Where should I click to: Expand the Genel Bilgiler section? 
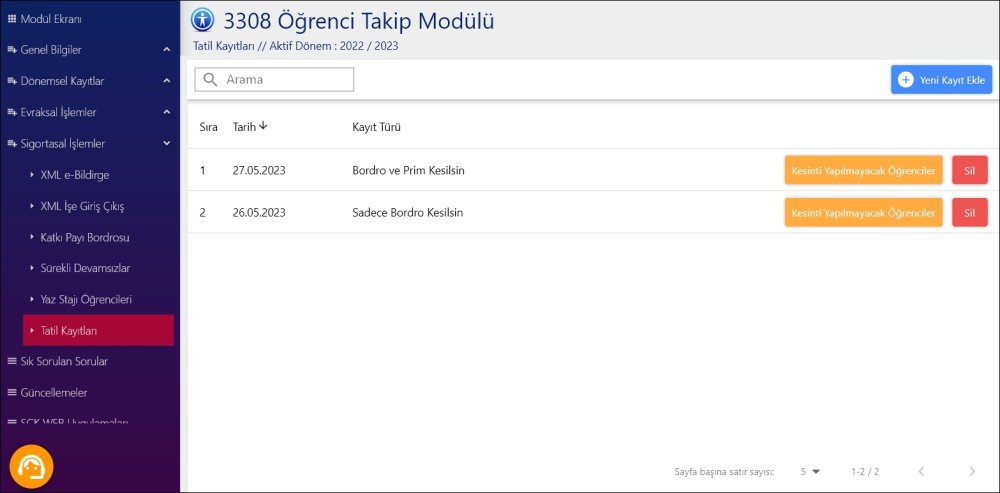[x=167, y=49]
